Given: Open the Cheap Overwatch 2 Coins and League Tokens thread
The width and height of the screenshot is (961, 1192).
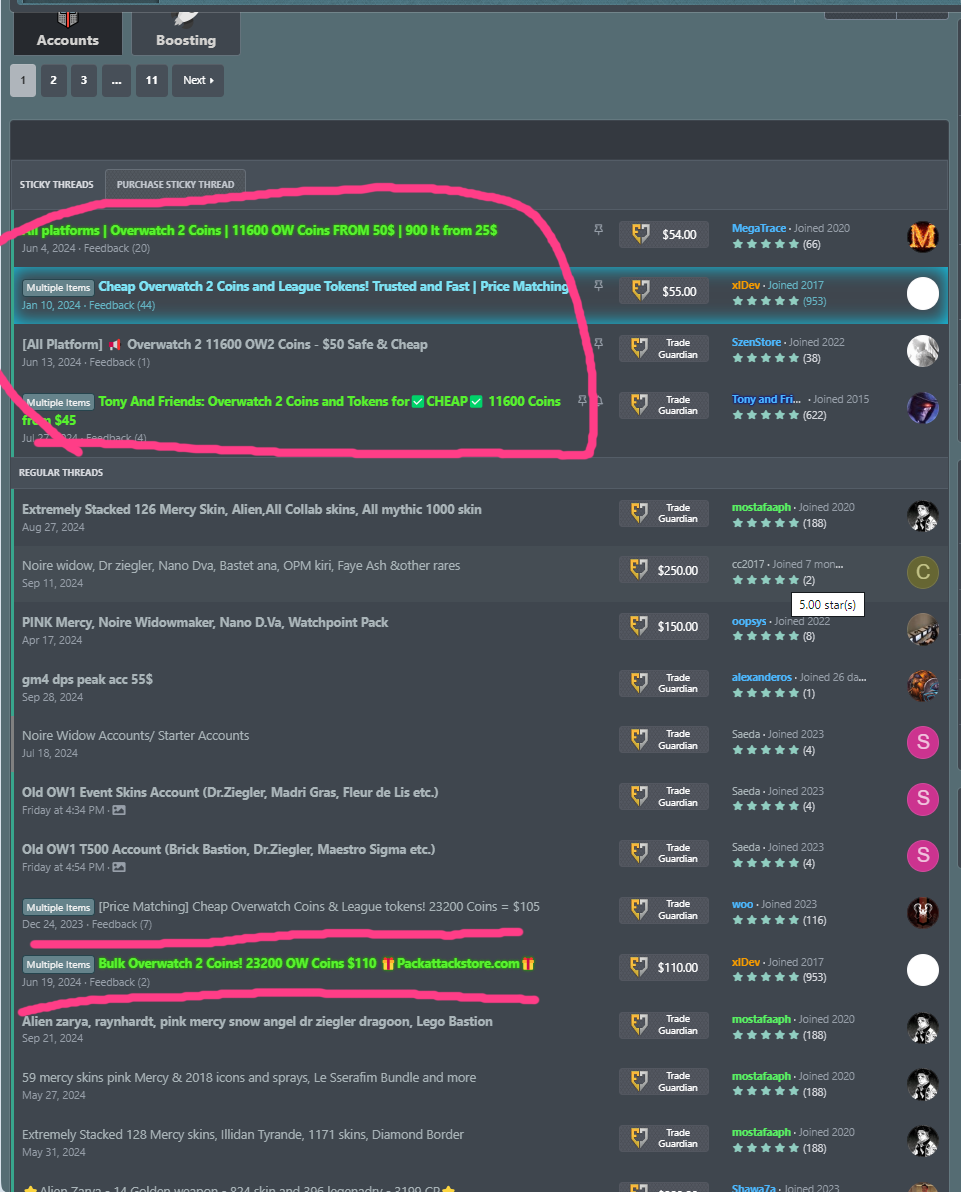Looking at the screenshot, I should click(x=333, y=287).
